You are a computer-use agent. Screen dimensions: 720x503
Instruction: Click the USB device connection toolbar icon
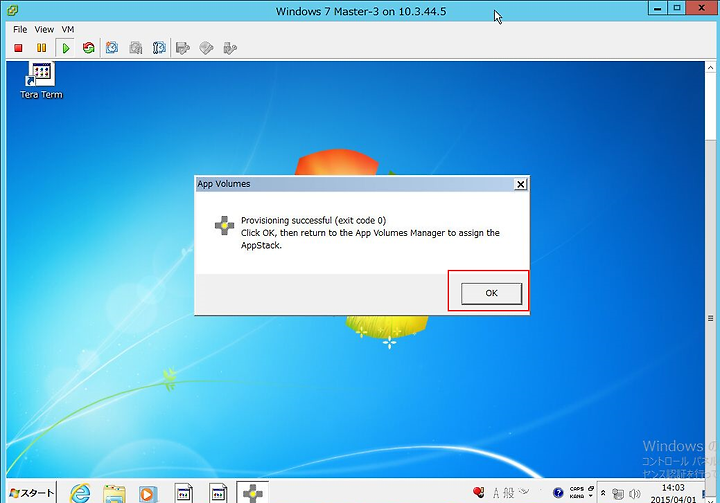pyautogui.click(x=230, y=48)
